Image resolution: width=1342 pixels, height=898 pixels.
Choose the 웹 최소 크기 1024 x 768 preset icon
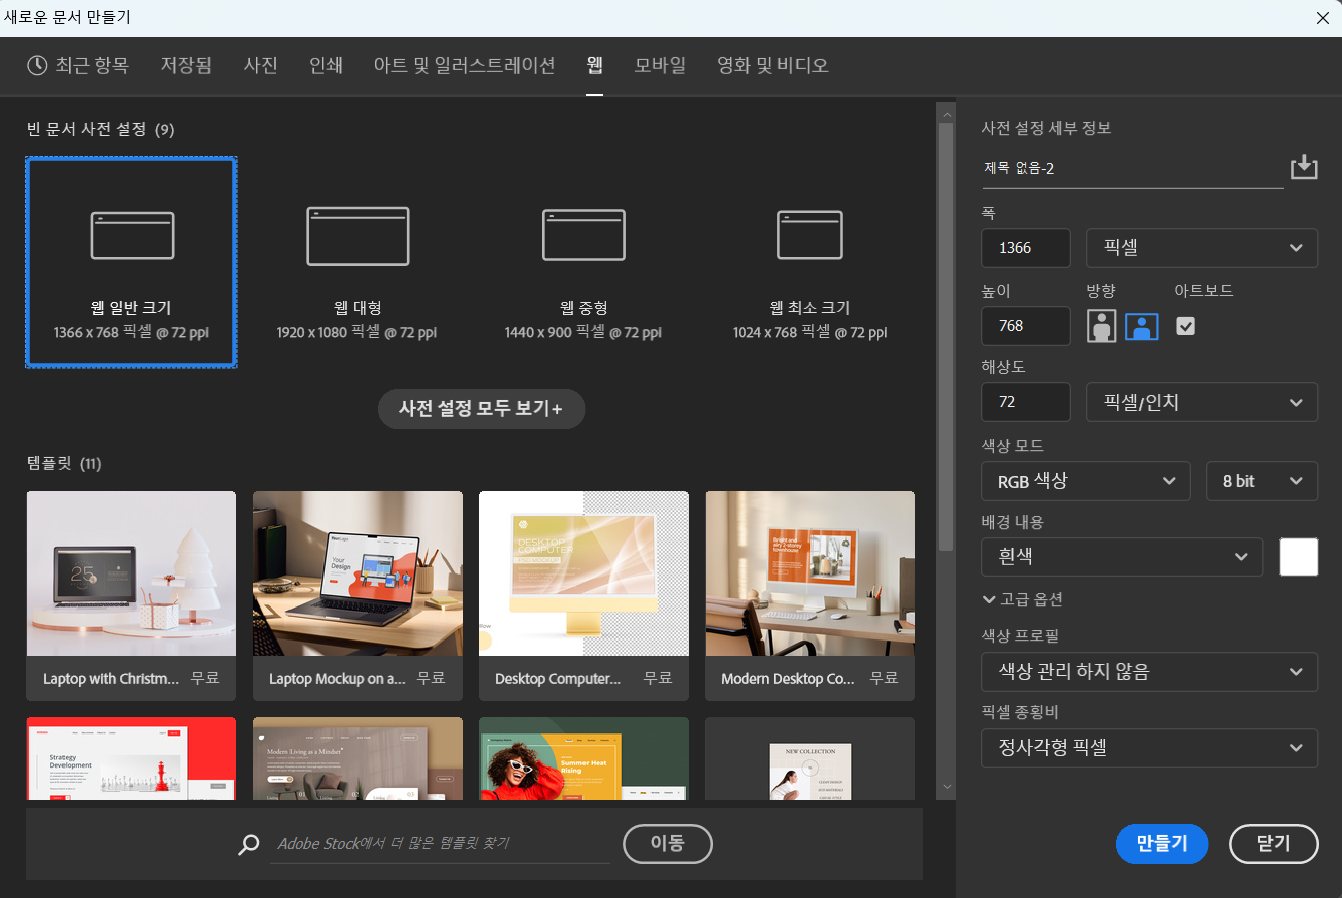pyautogui.click(x=809, y=236)
